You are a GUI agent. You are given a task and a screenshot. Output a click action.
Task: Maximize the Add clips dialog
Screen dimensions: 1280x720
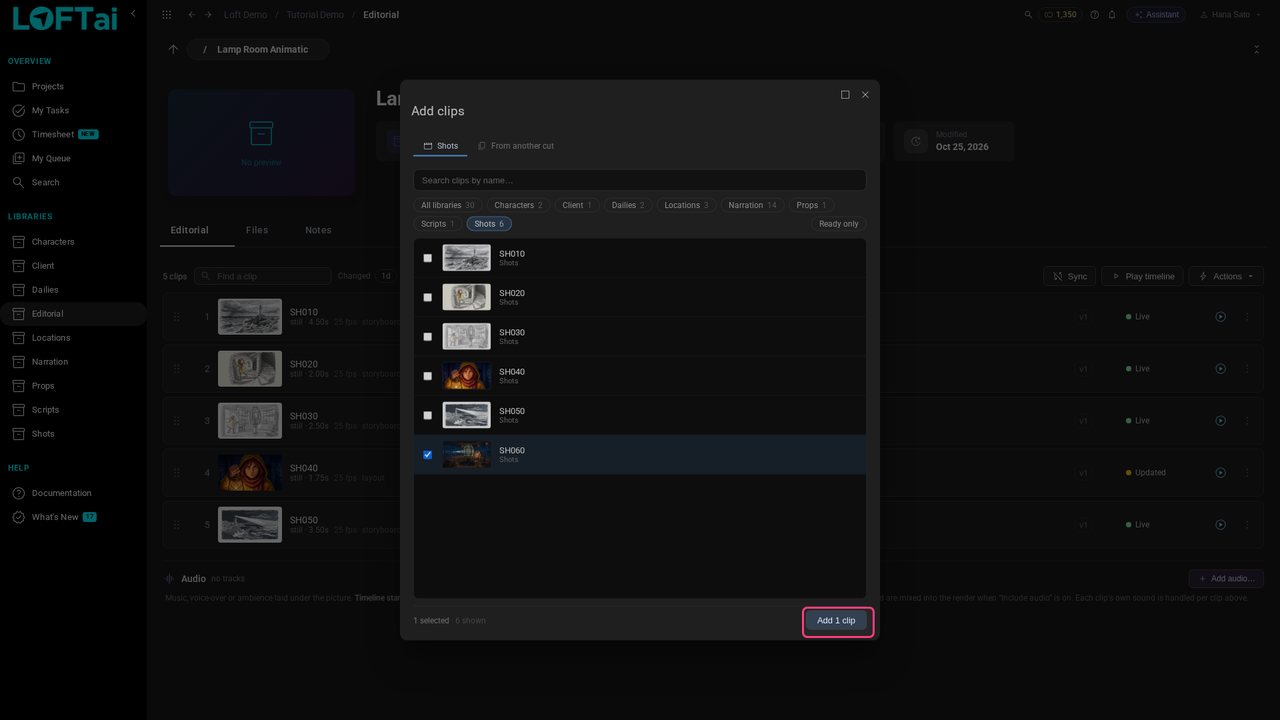click(x=845, y=95)
